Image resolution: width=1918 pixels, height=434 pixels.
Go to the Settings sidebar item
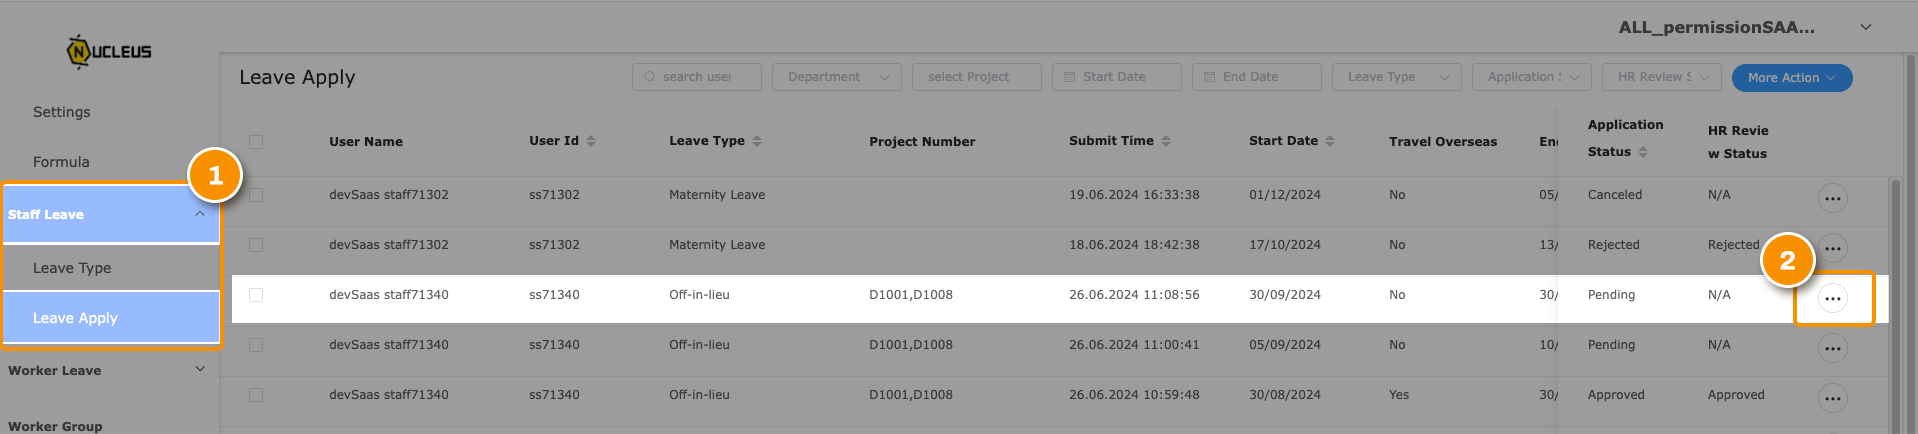point(62,112)
